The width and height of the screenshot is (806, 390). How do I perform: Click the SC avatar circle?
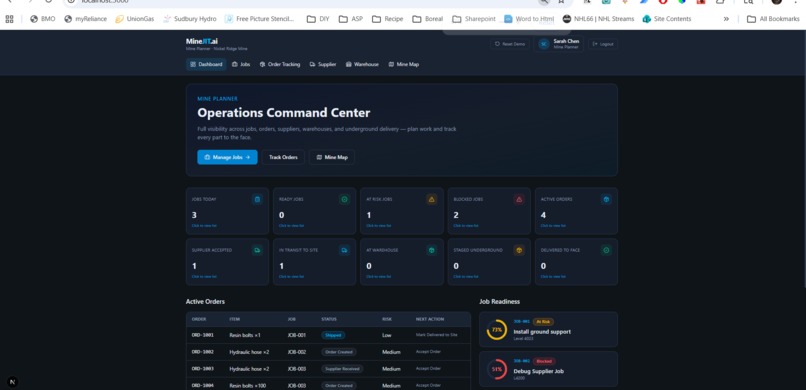tap(544, 44)
